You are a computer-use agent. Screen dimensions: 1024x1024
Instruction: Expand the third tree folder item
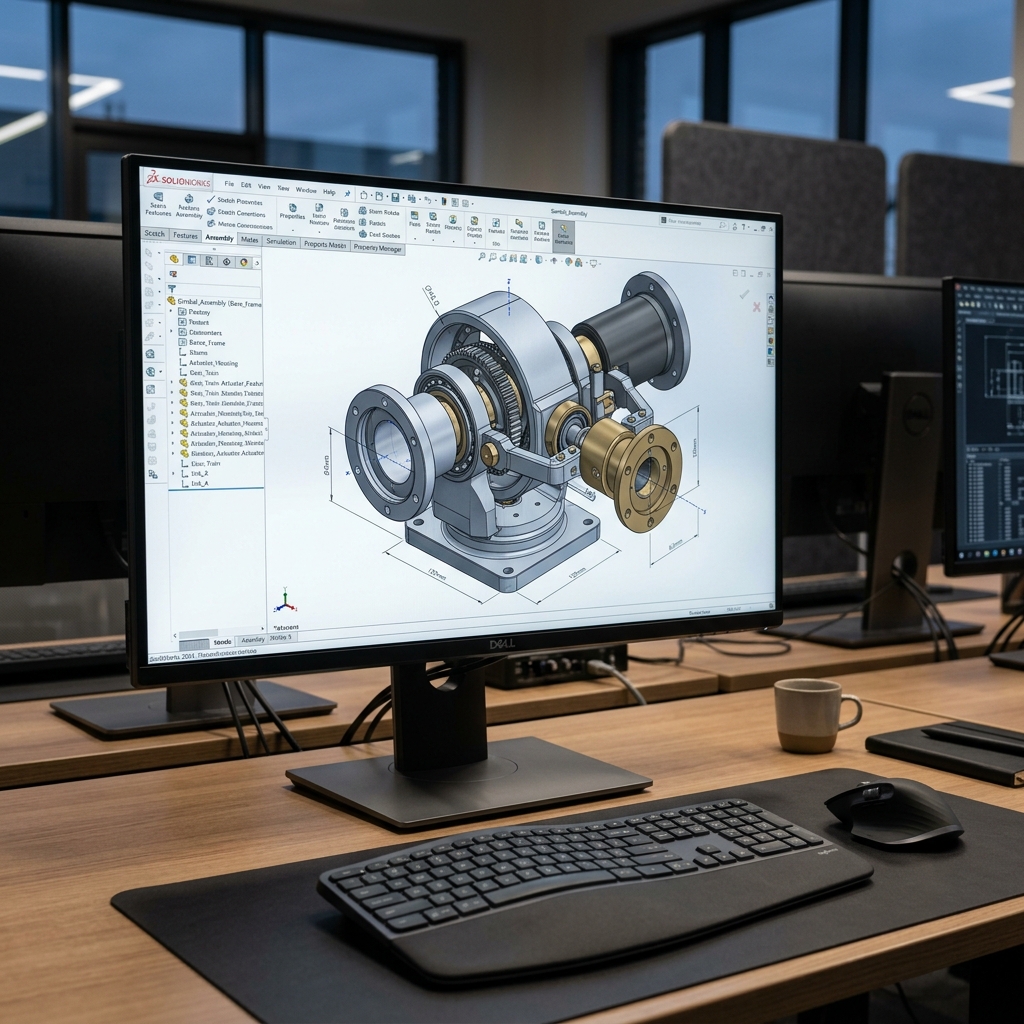click(171, 331)
